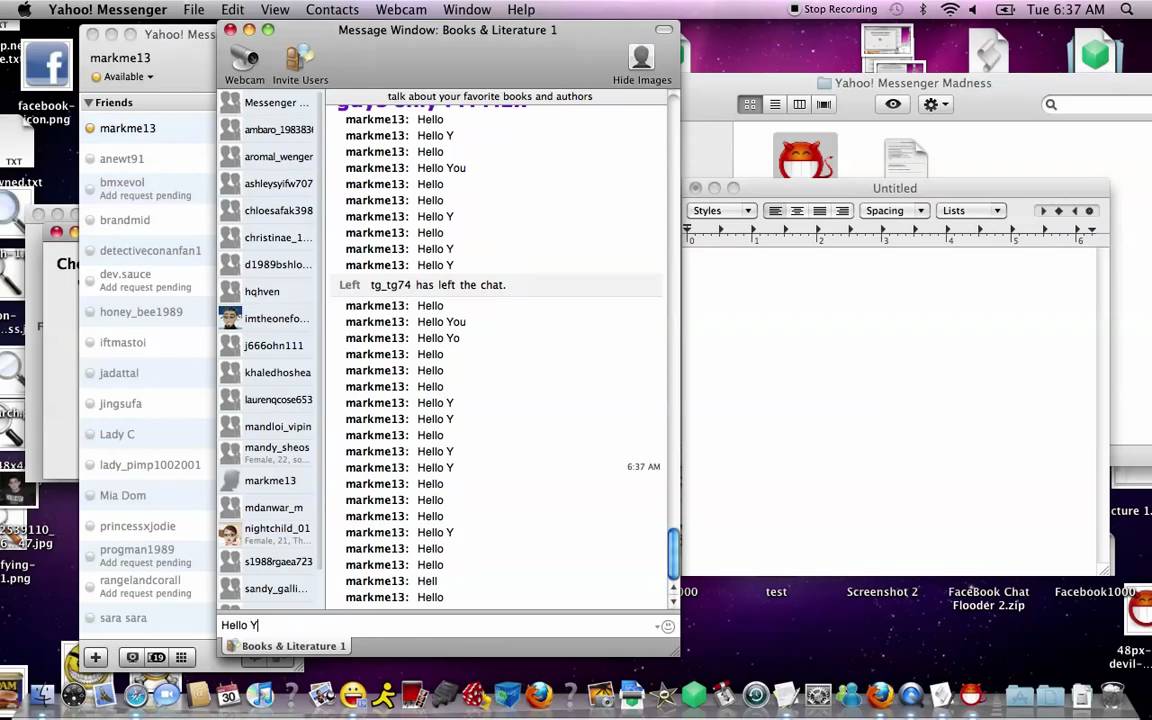
Task: Add a contact with the plus button
Action: coord(96,657)
